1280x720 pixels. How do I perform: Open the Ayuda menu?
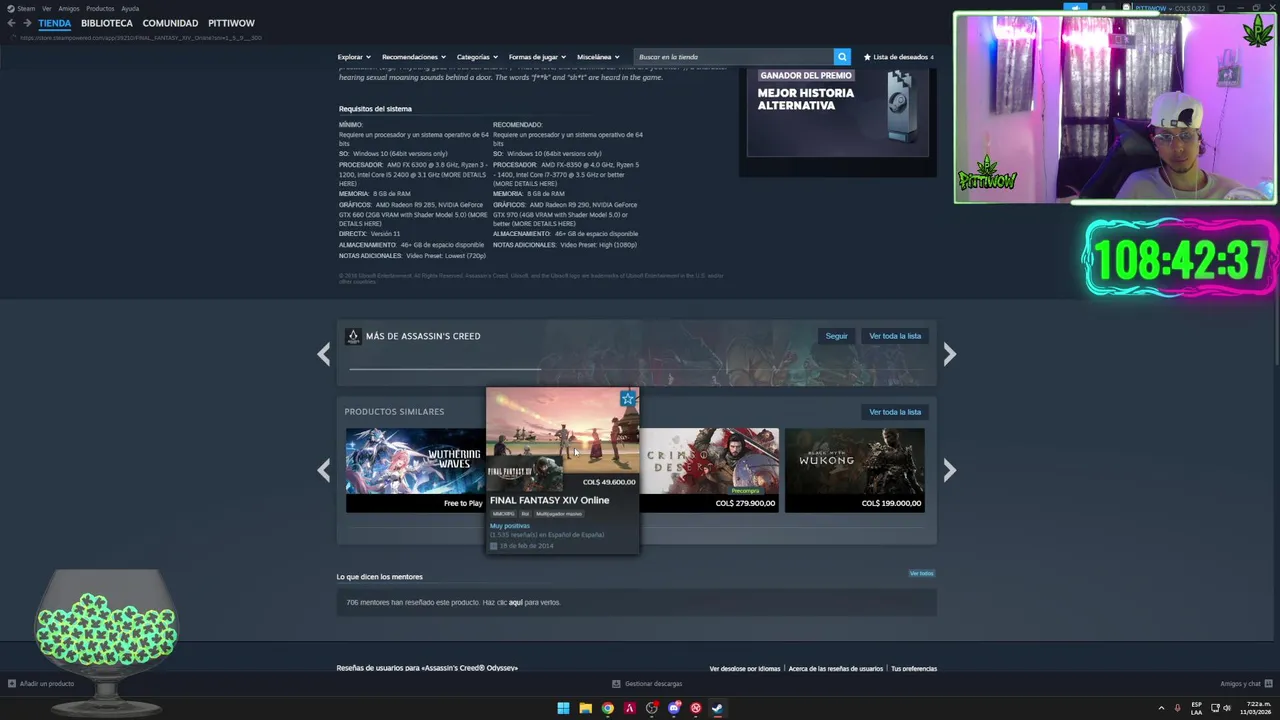click(x=130, y=8)
